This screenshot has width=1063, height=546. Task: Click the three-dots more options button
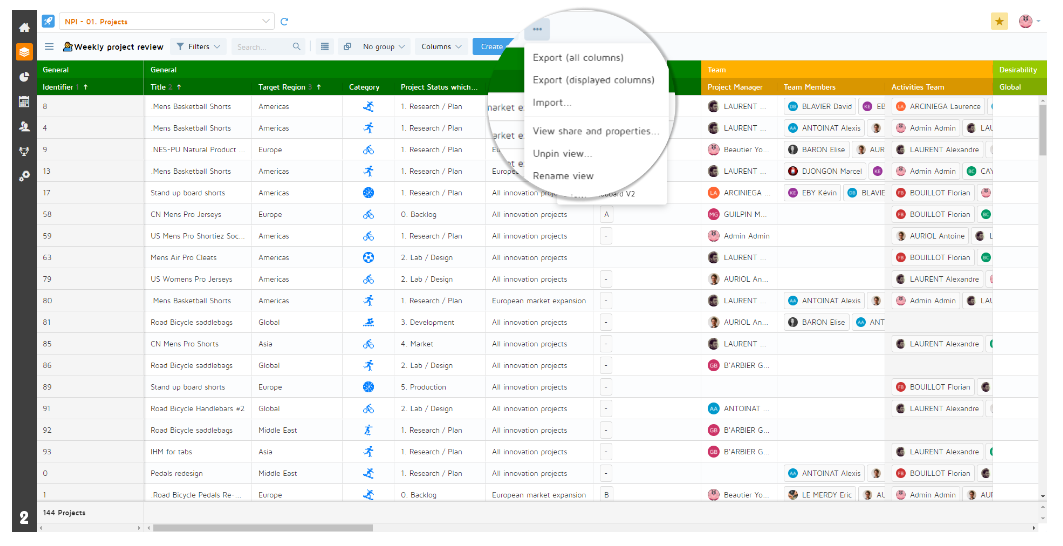(x=537, y=29)
